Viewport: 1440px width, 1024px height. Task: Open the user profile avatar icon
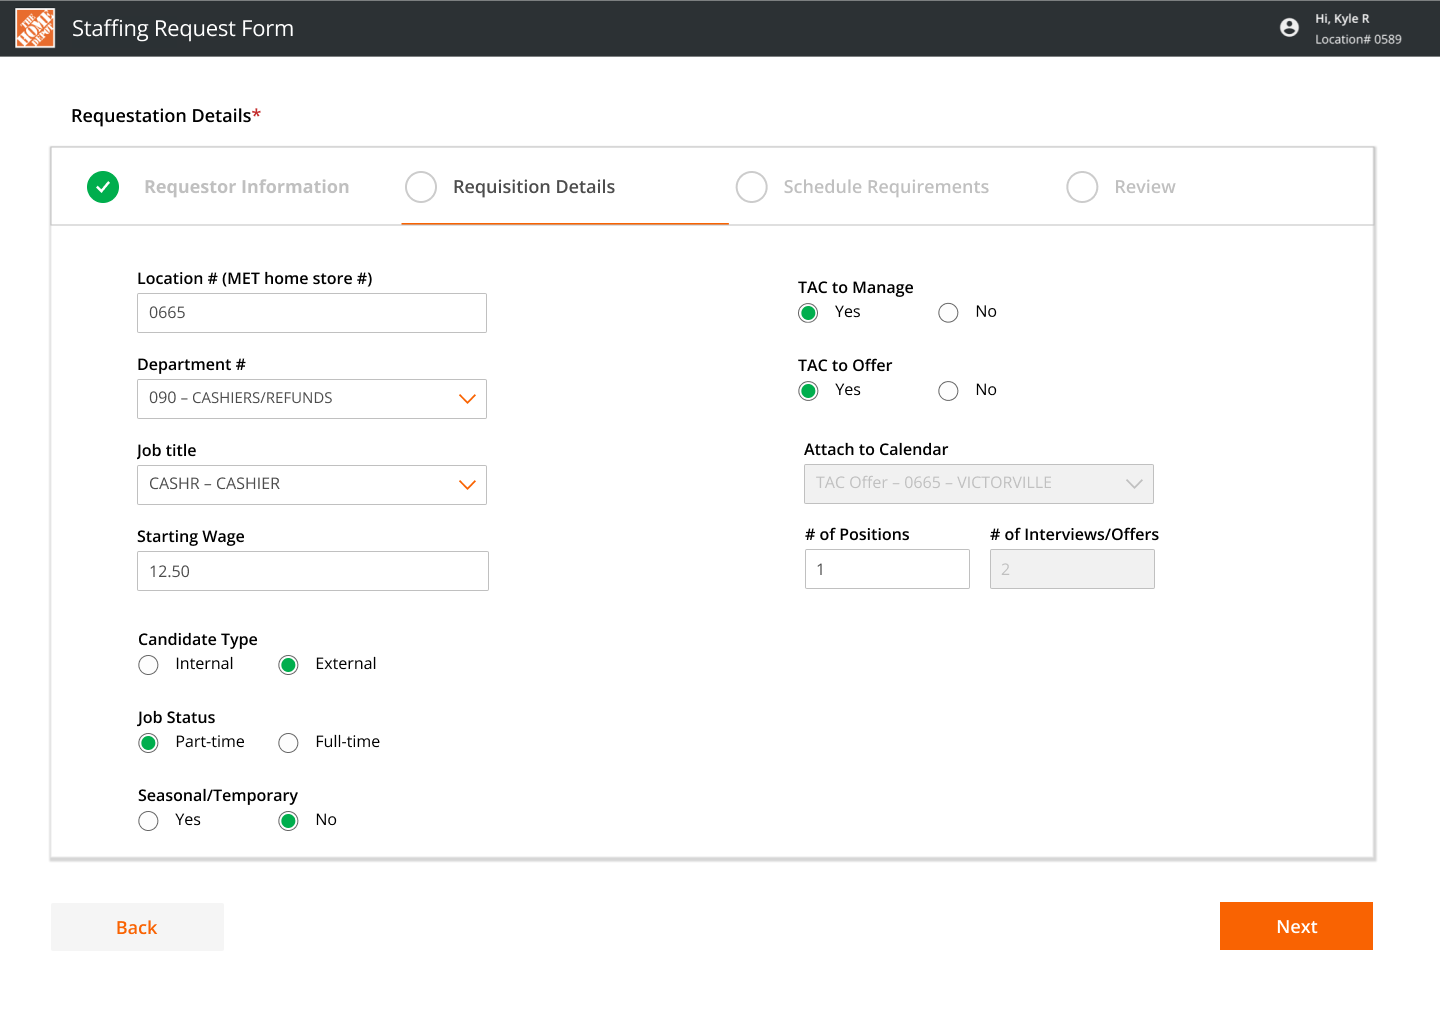(1289, 28)
